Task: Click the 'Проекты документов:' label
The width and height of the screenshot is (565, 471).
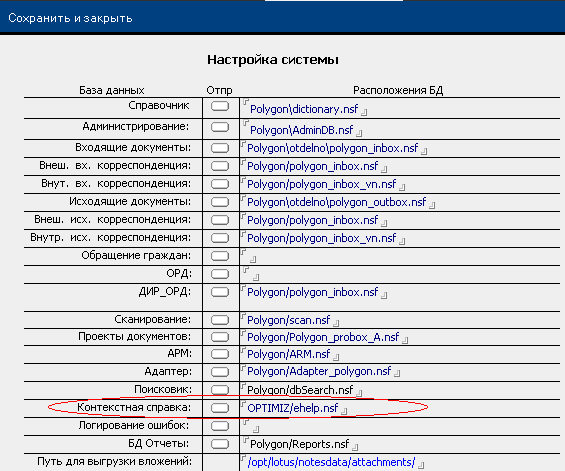Action: [x=135, y=337]
